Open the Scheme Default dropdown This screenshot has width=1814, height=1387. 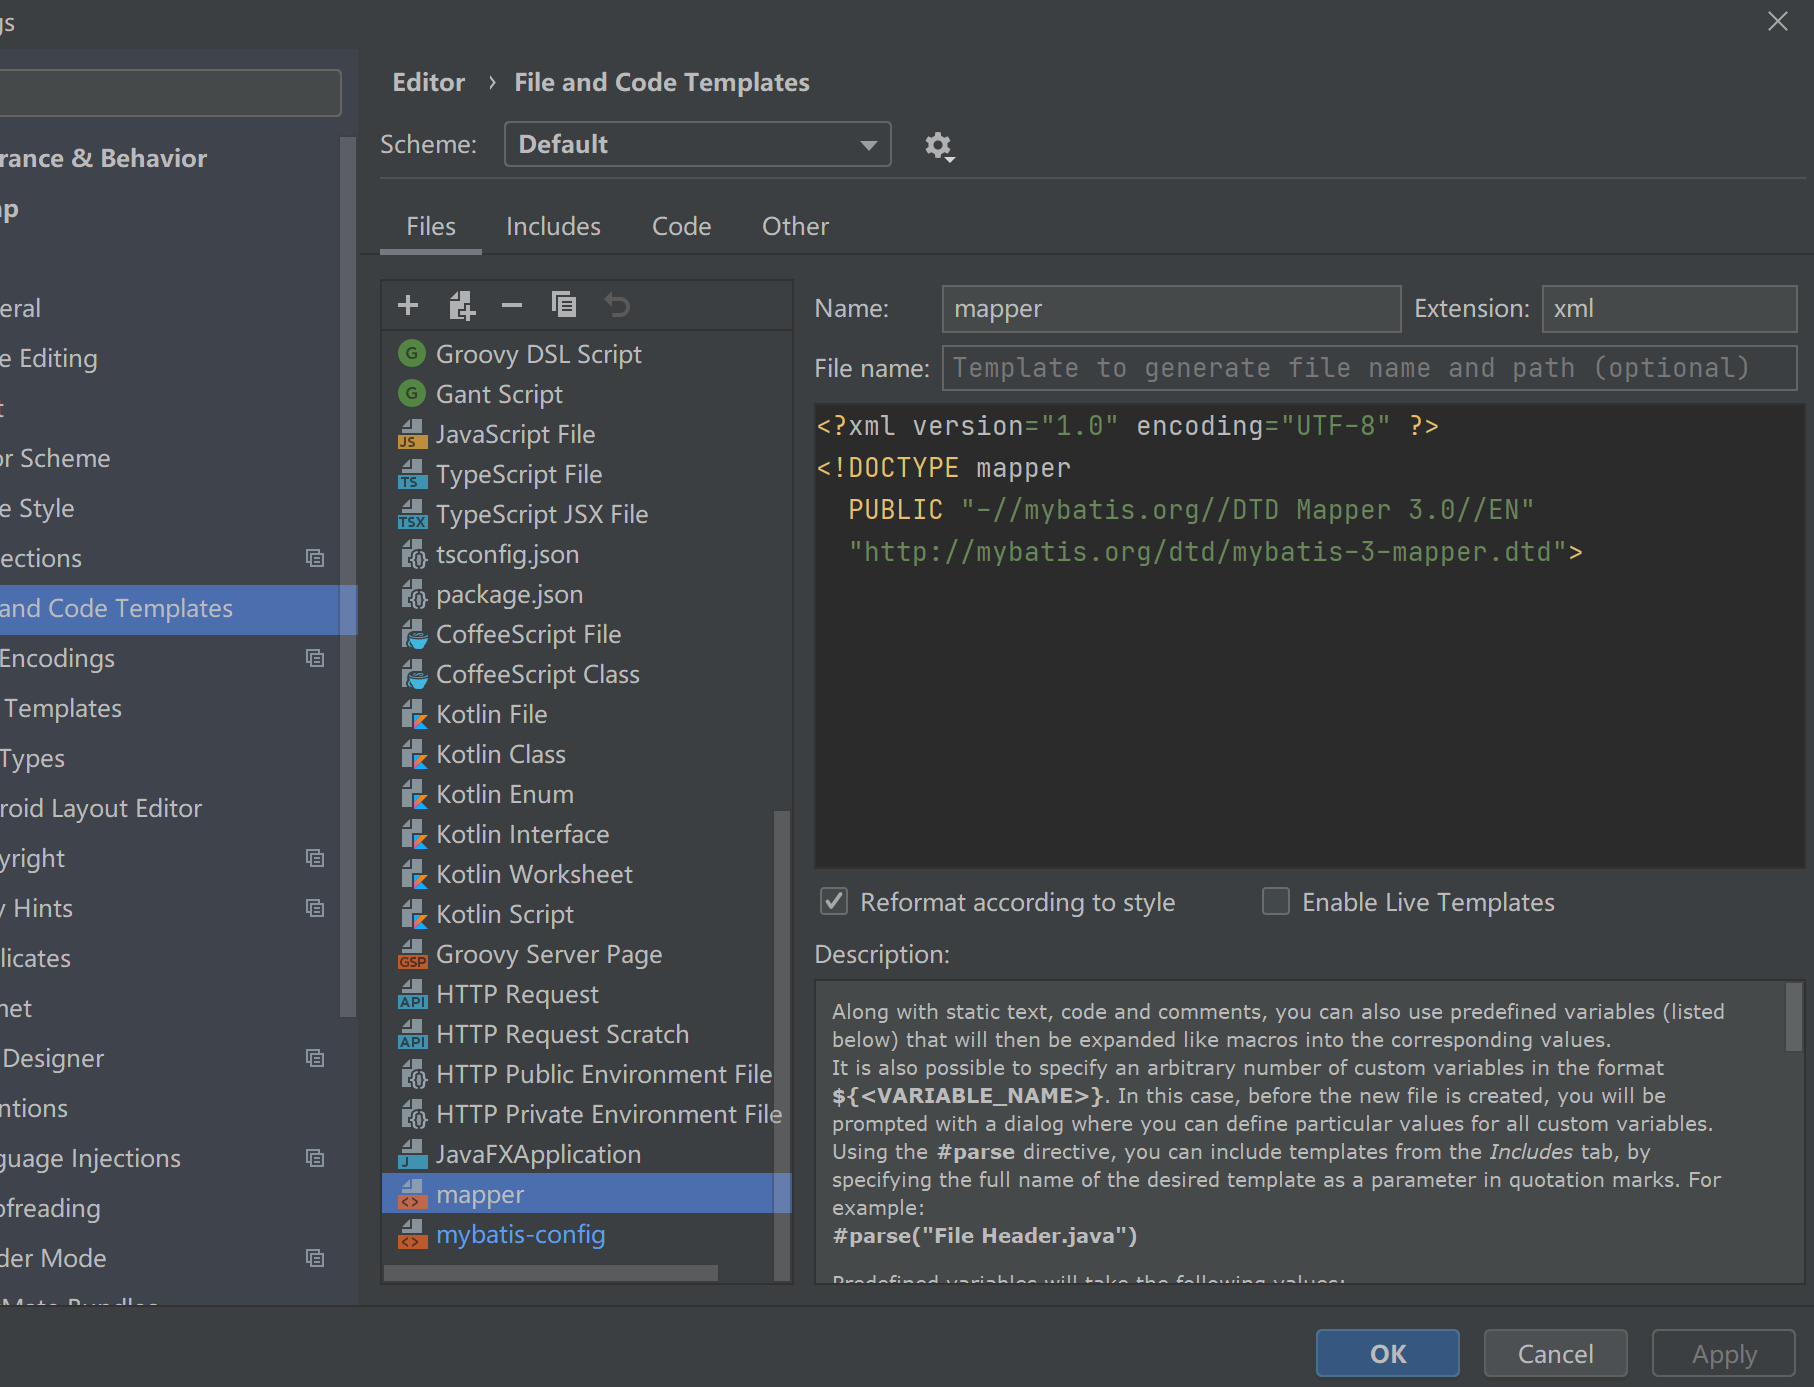tap(697, 145)
